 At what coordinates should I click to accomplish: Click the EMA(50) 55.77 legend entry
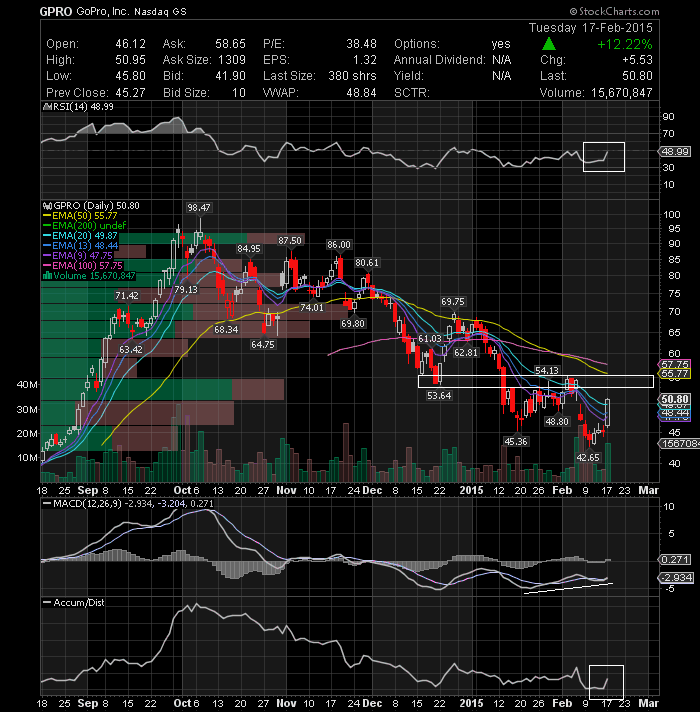[80, 216]
